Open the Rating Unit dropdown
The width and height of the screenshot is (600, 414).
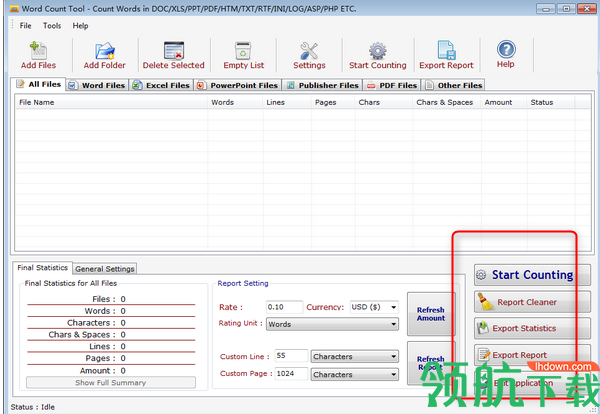pos(332,324)
